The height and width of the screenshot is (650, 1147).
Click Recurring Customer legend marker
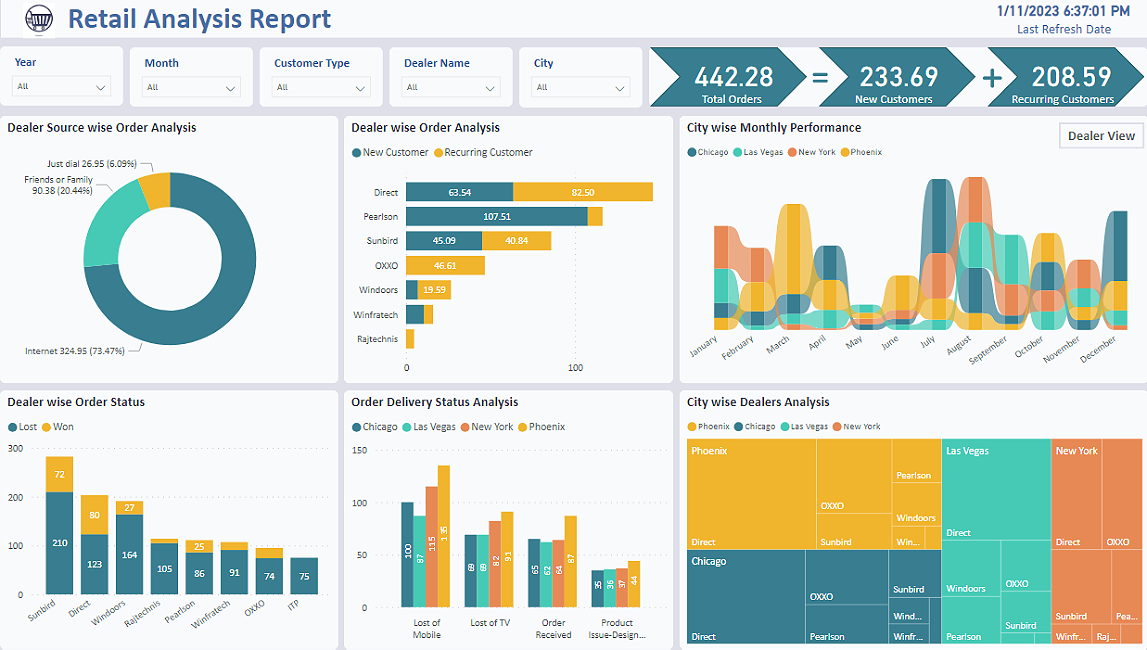pyautogui.click(x=438, y=153)
